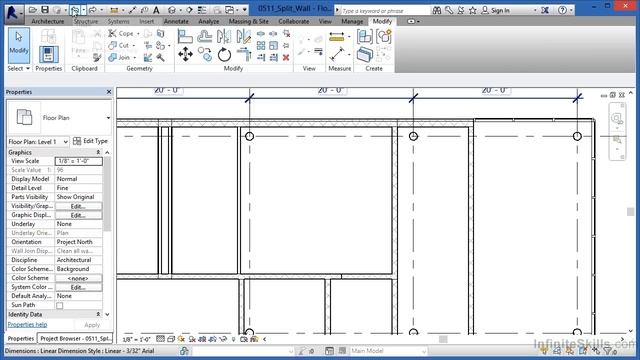Screen dimensions: 640x360
Task: Click the red Delete X icon
Action: (x=286, y=58)
